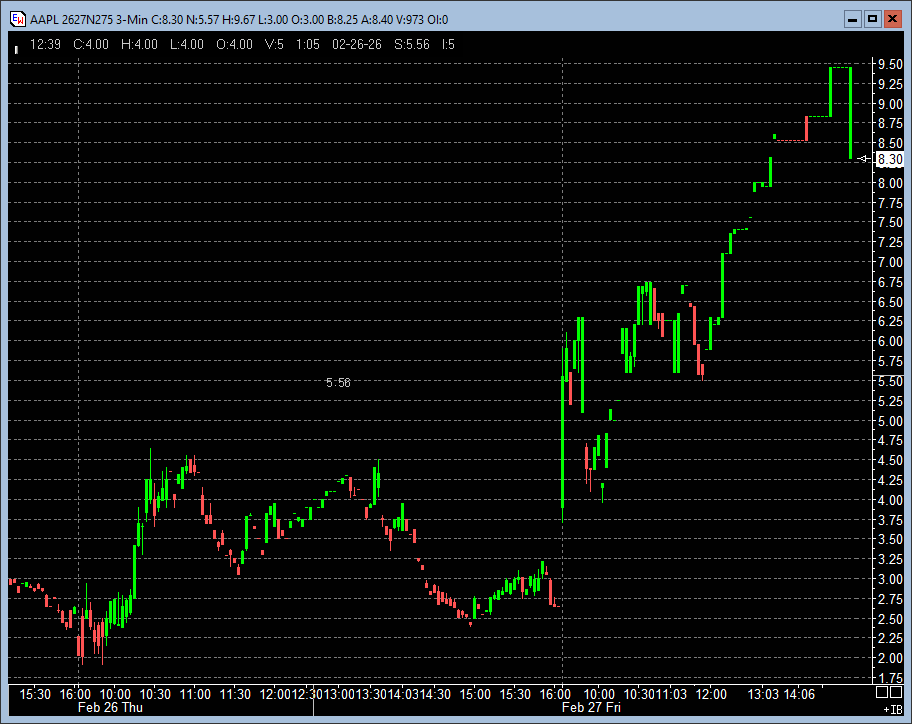Click the Feb 27 Fri date label
The width and height of the screenshot is (912, 724).
coord(592,708)
